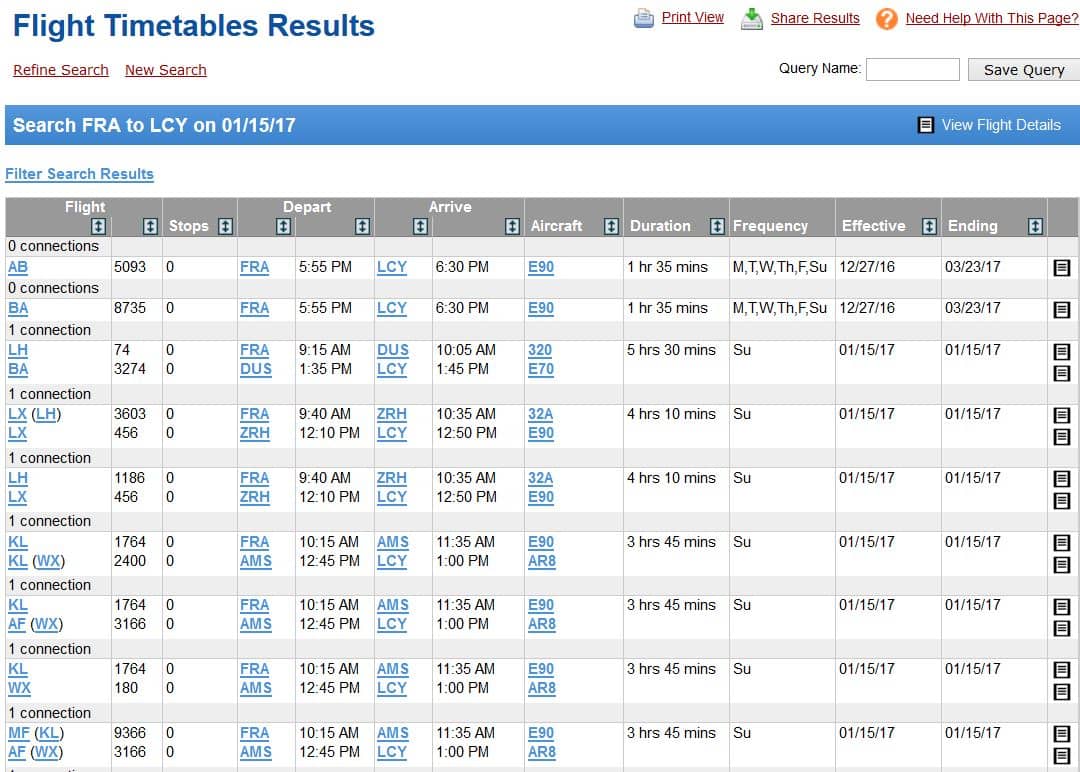This screenshot has height=772, width=1080.
Task: Open Filter Search Results
Action: 79,174
